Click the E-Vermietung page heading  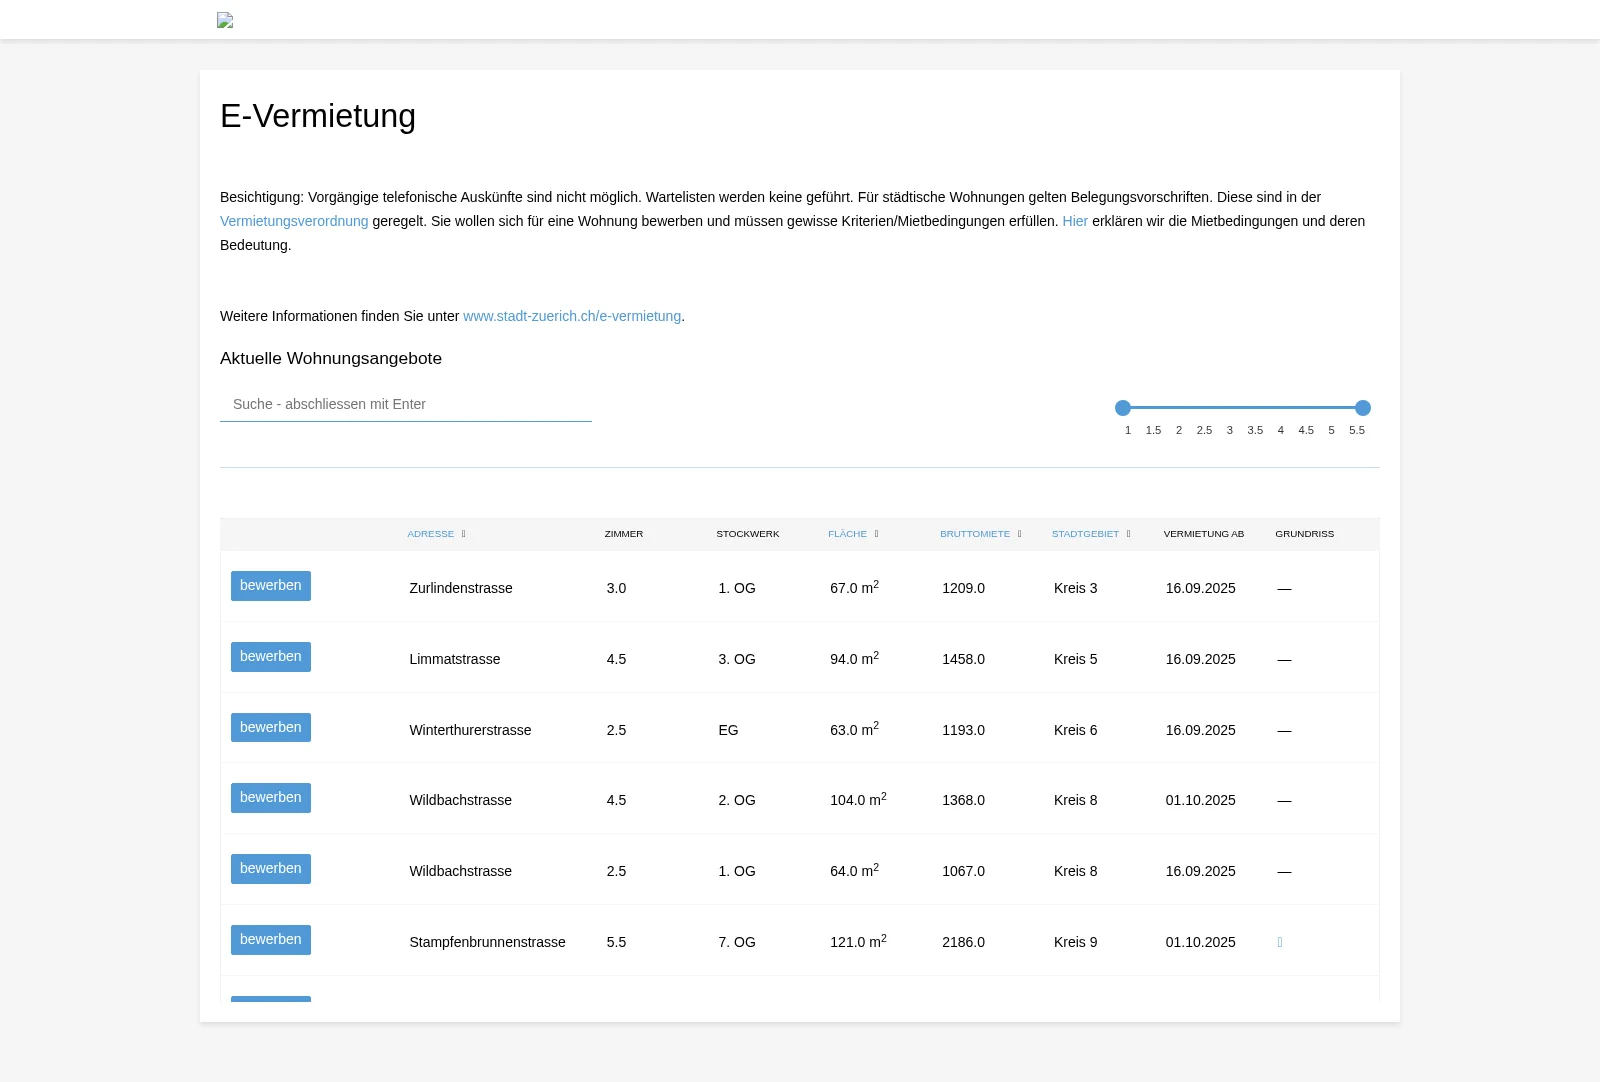pos(318,116)
